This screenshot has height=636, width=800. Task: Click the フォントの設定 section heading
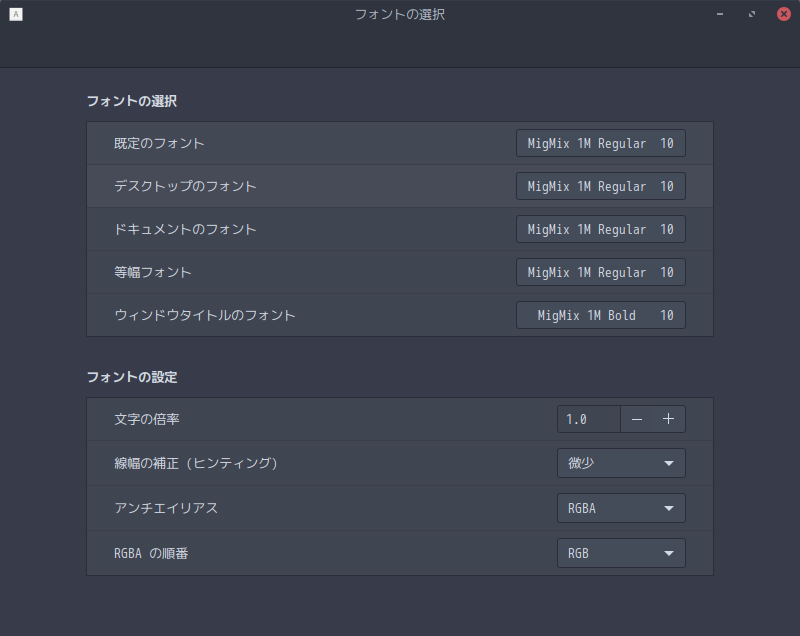(132, 378)
